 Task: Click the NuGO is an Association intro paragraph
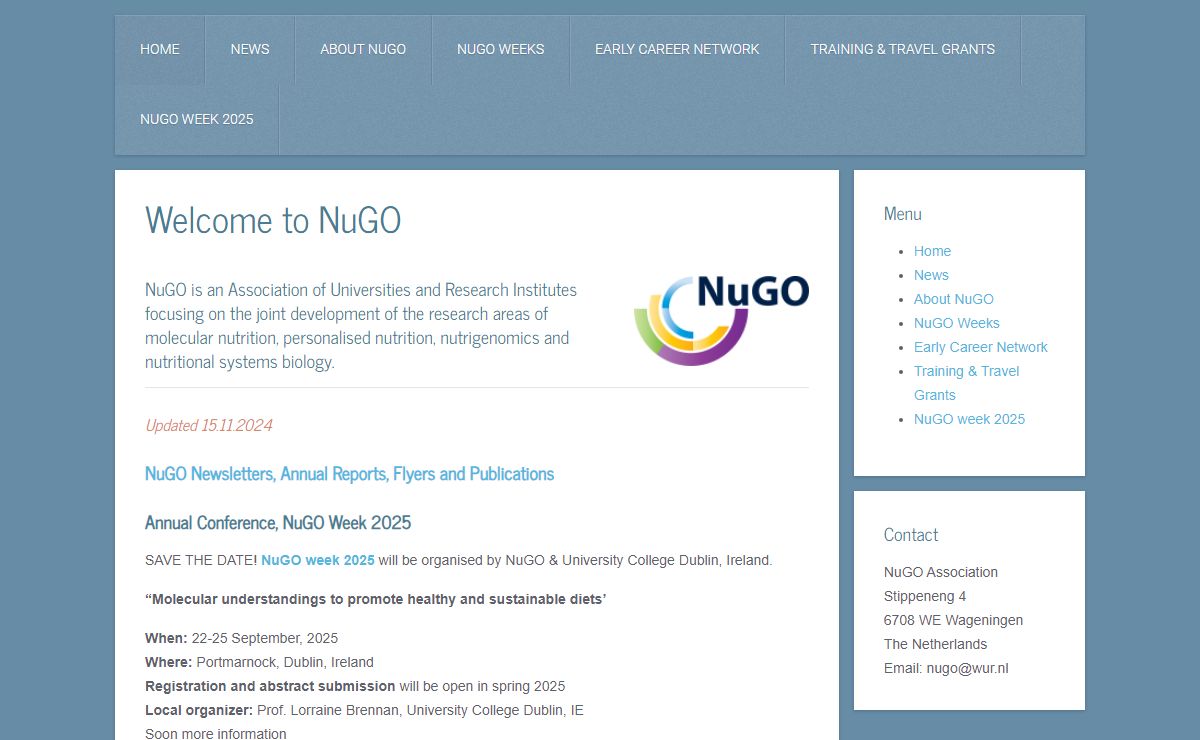(361, 326)
